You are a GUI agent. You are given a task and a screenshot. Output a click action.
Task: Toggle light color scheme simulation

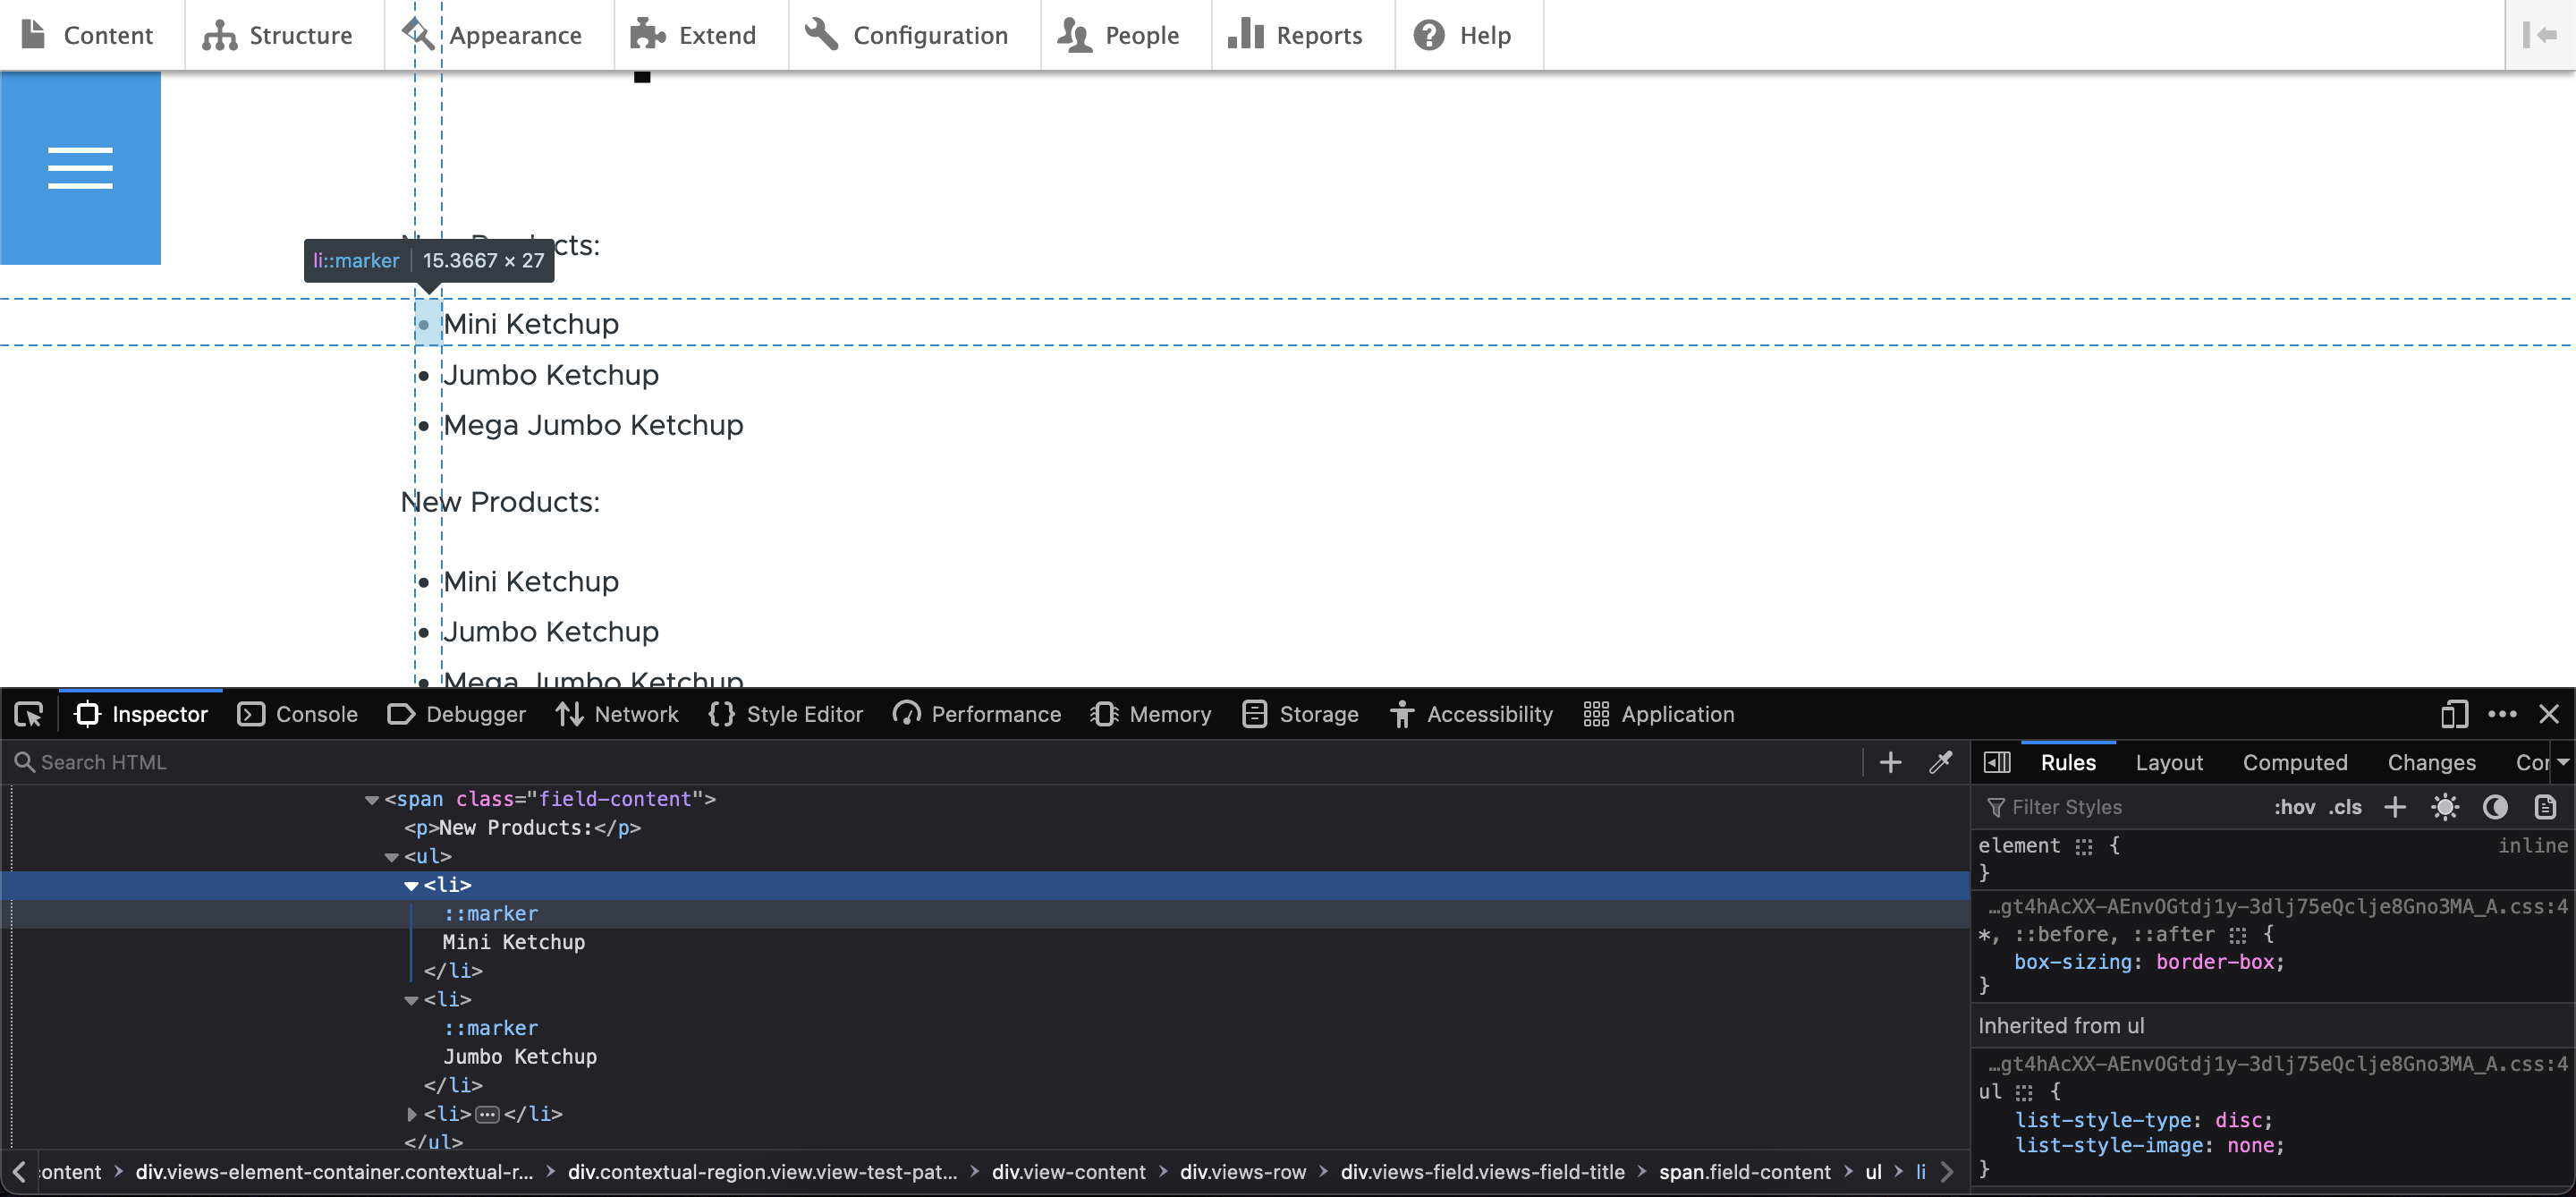click(x=2445, y=807)
